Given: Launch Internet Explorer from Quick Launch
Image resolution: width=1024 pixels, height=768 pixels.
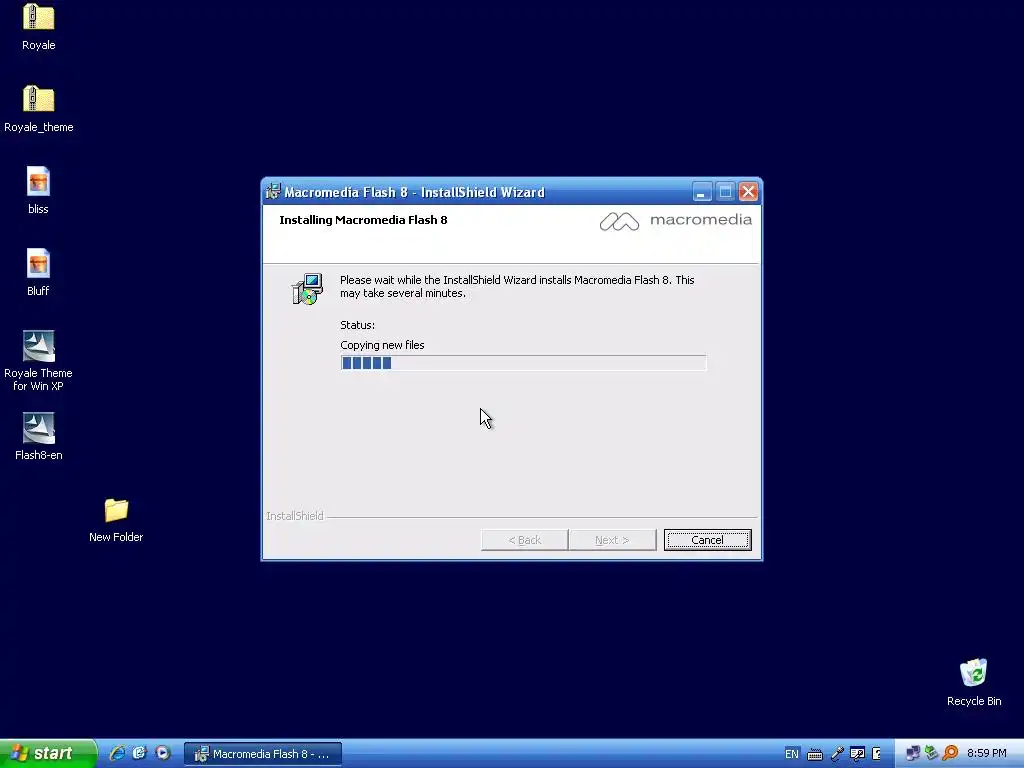Looking at the screenshot, I should coord(117,754).
